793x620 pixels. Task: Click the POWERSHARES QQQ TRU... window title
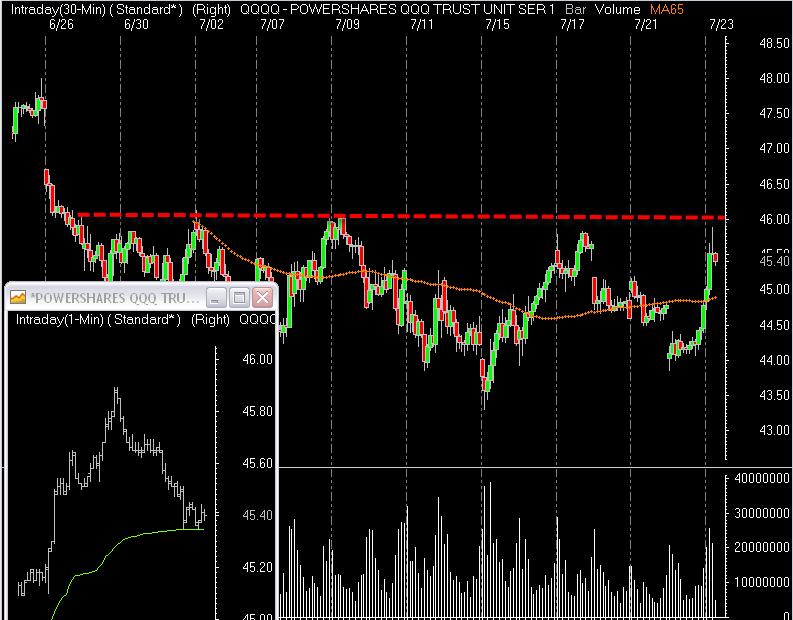click(115, 298)
